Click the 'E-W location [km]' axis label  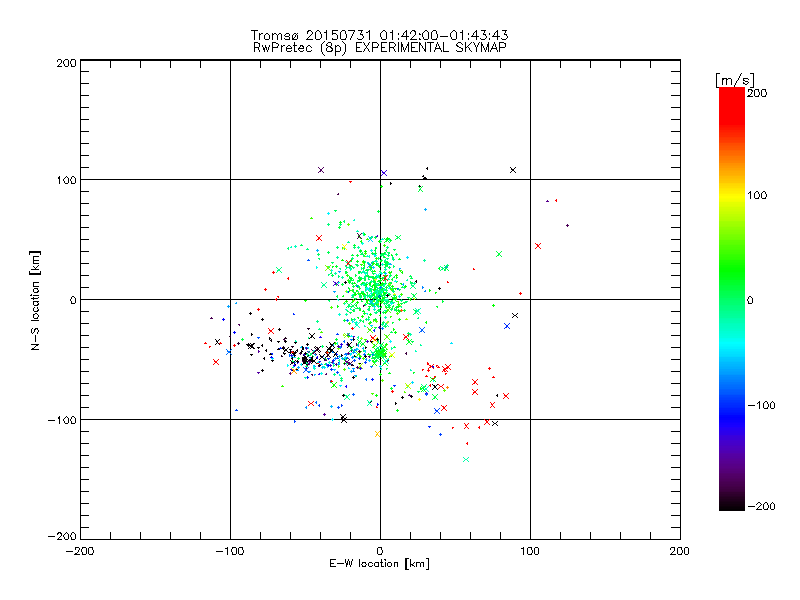[379, 564]
